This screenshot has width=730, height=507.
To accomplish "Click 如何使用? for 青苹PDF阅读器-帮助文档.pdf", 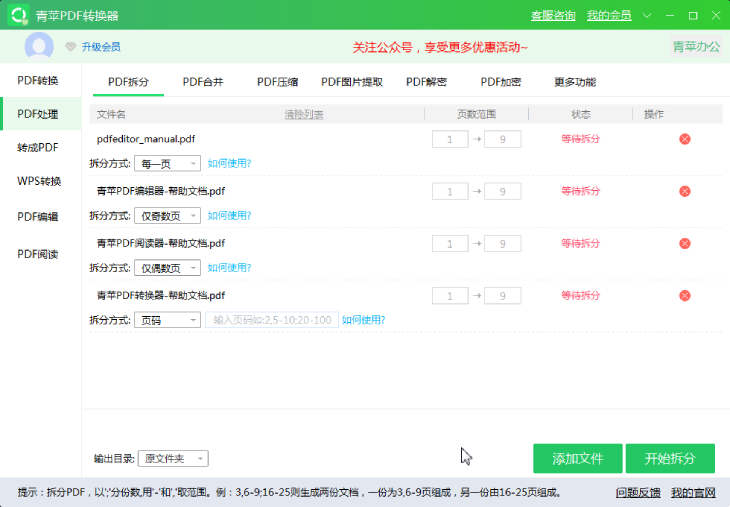I will point(229,268).
